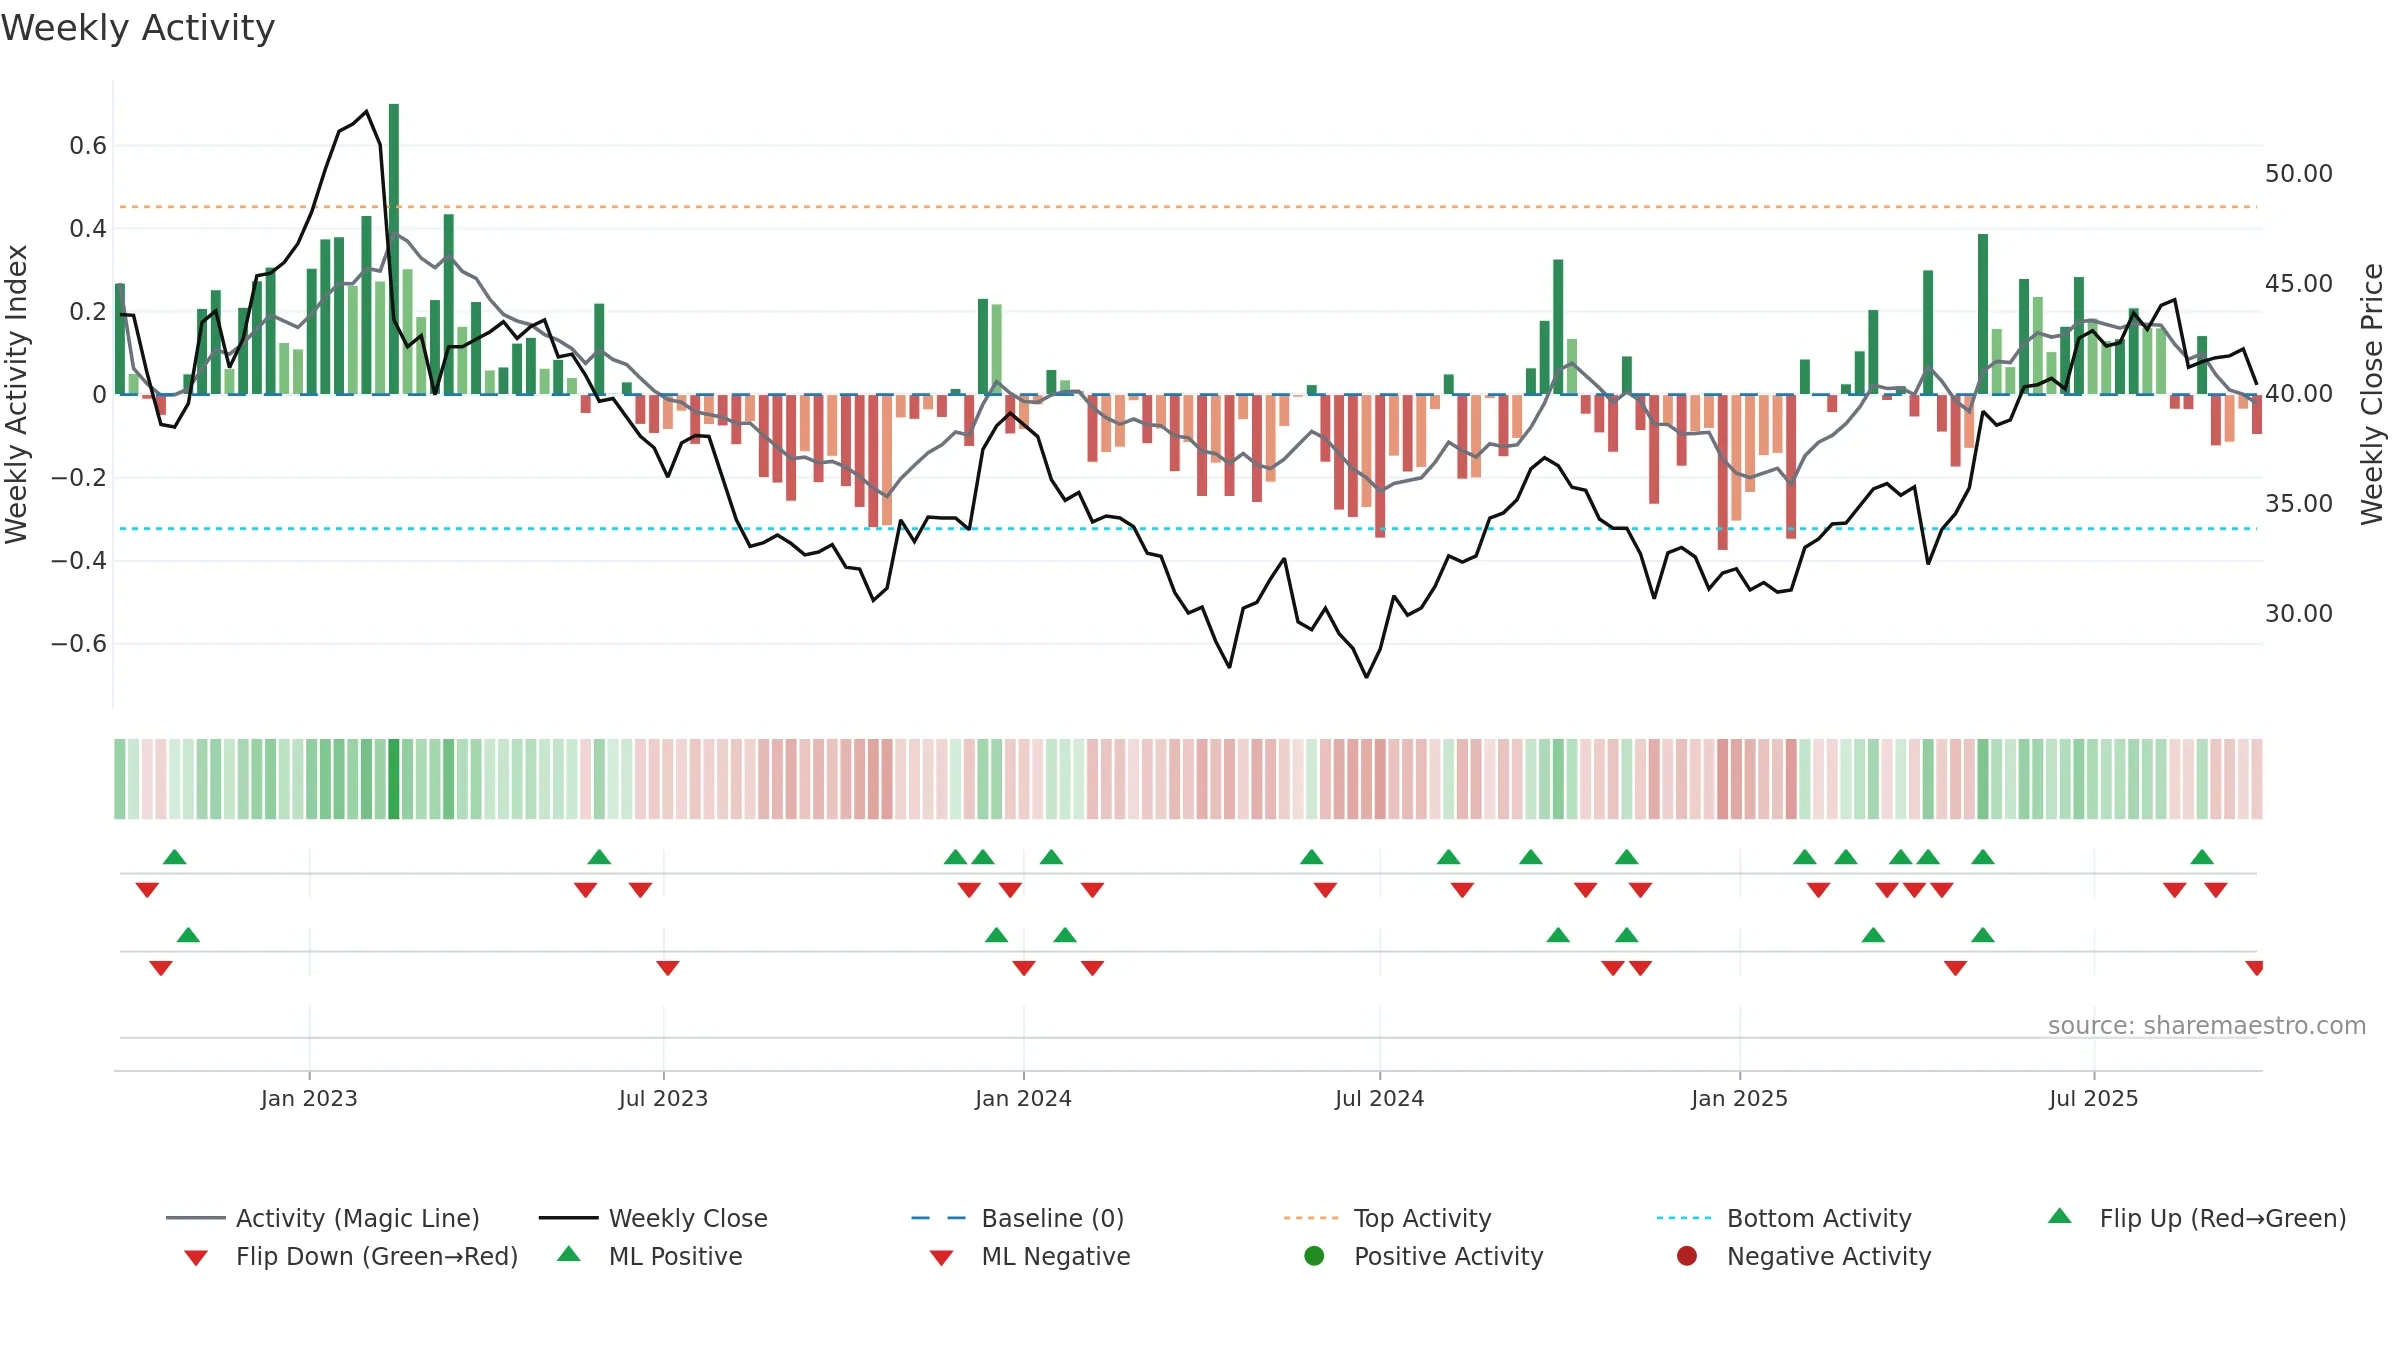Click the 45.00 price axis tick label
Screen dimensions: 2400x1350
pos(2298,284)
